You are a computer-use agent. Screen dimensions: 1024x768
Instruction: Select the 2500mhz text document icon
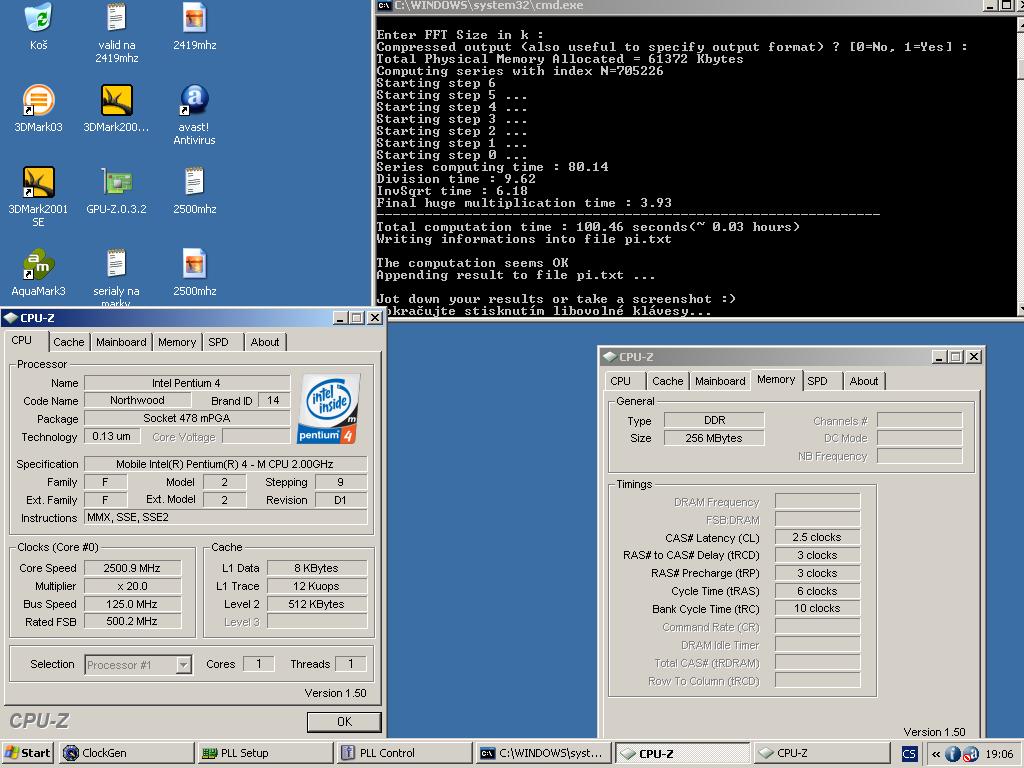pos(195,182)
